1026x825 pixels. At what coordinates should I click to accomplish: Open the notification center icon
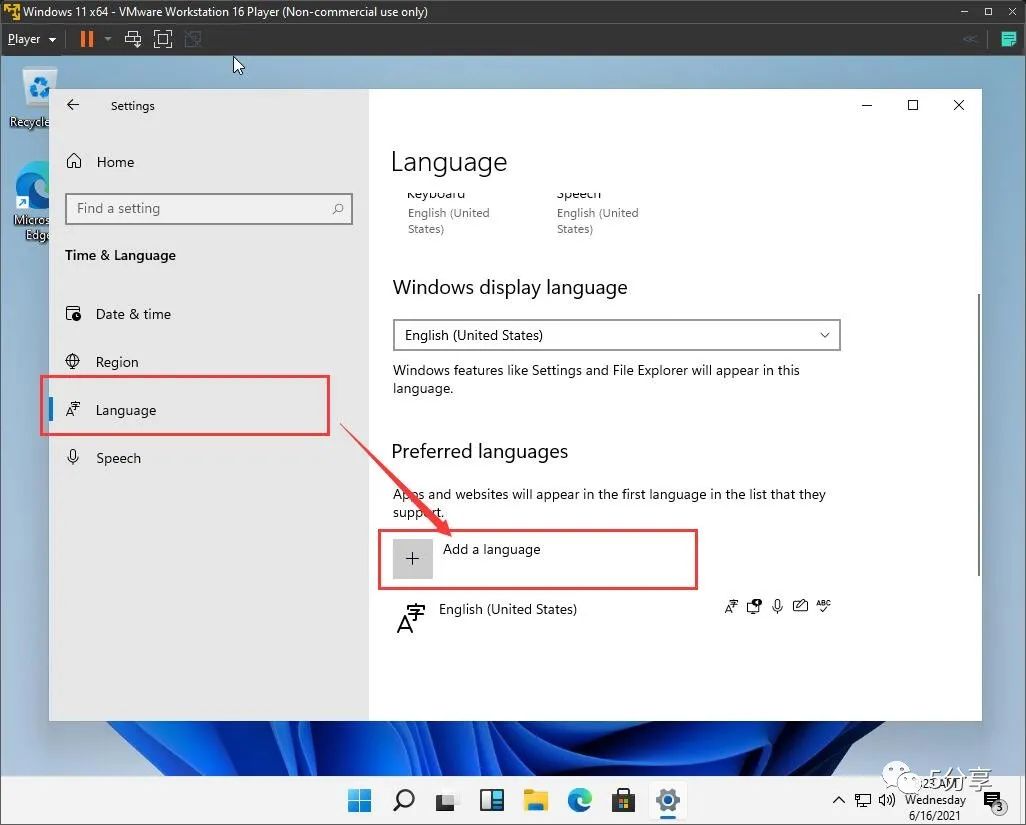pos(993,801)
